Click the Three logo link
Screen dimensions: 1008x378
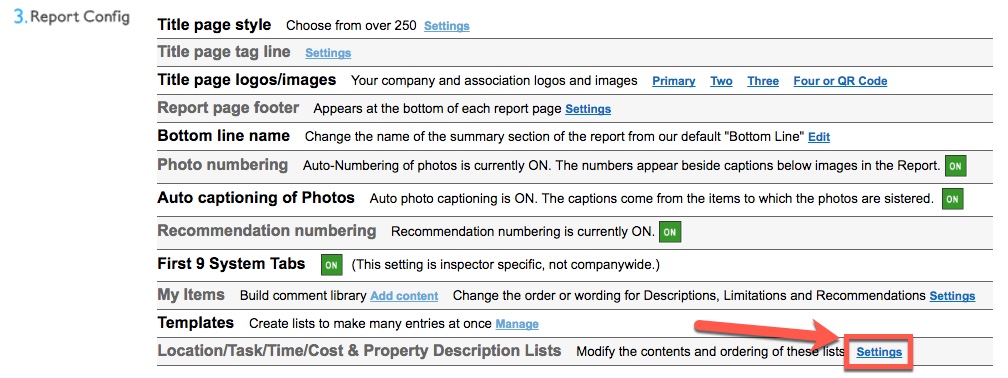[x=763, y=81]
